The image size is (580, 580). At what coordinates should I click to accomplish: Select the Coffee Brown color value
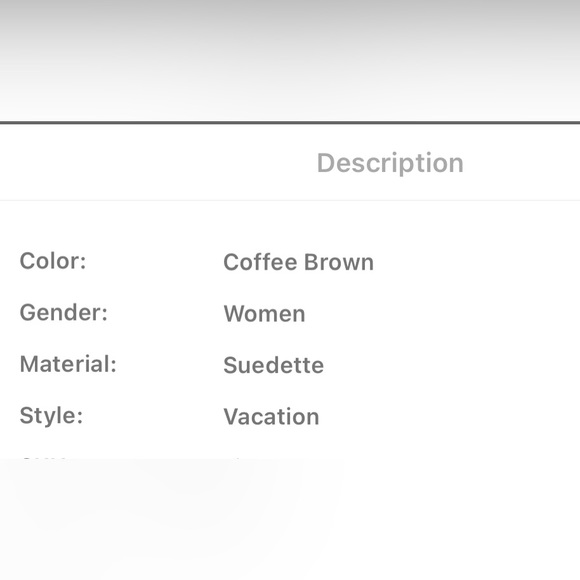pos(299,262)
